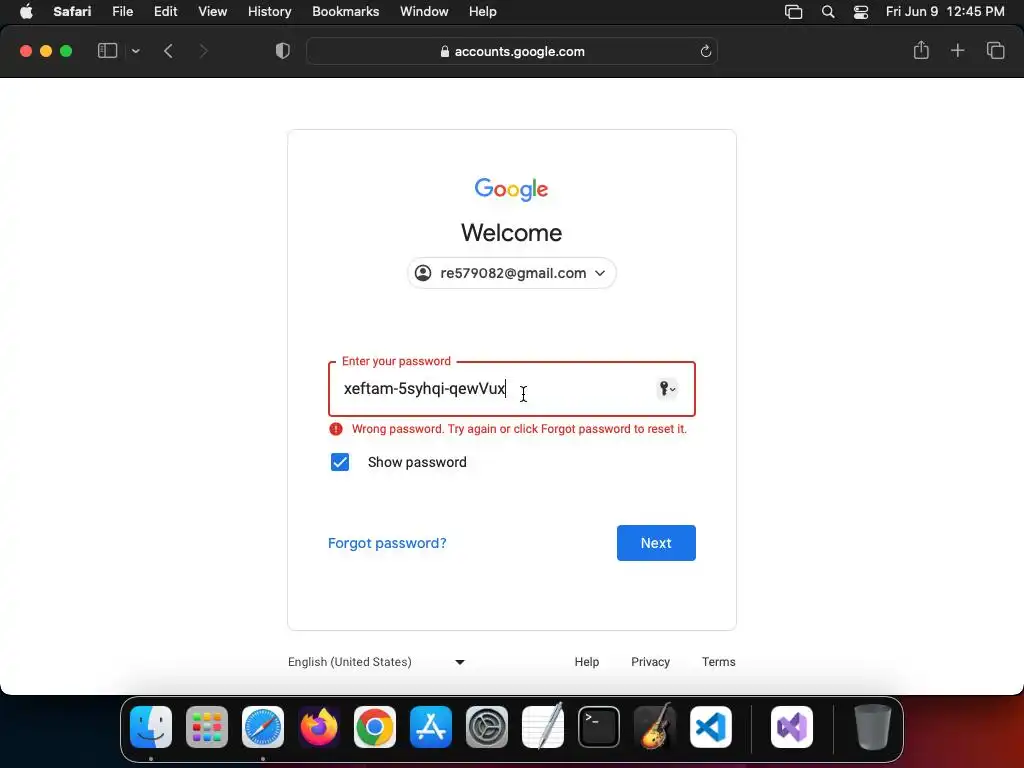Click the Welcome heading

pos(511,232)
